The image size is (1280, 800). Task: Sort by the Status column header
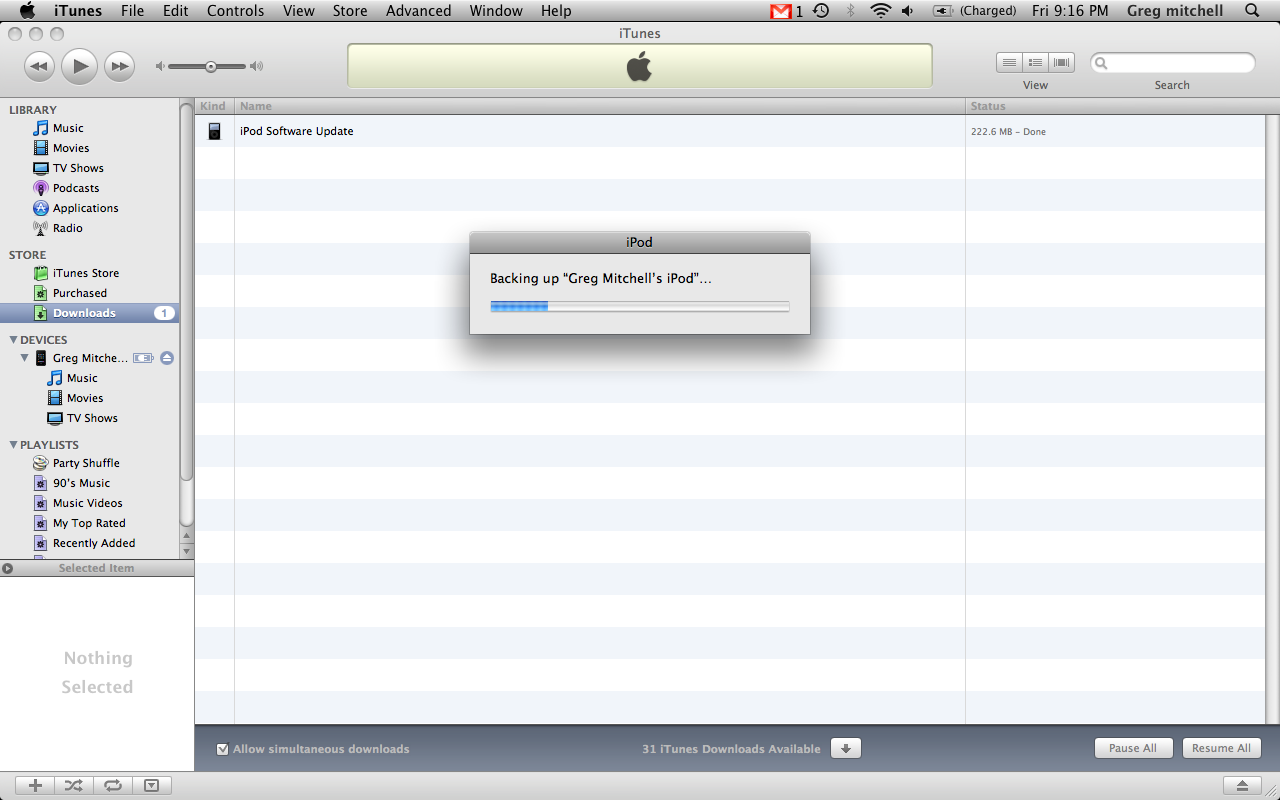pyautogui.click(x=1115, y=106)
